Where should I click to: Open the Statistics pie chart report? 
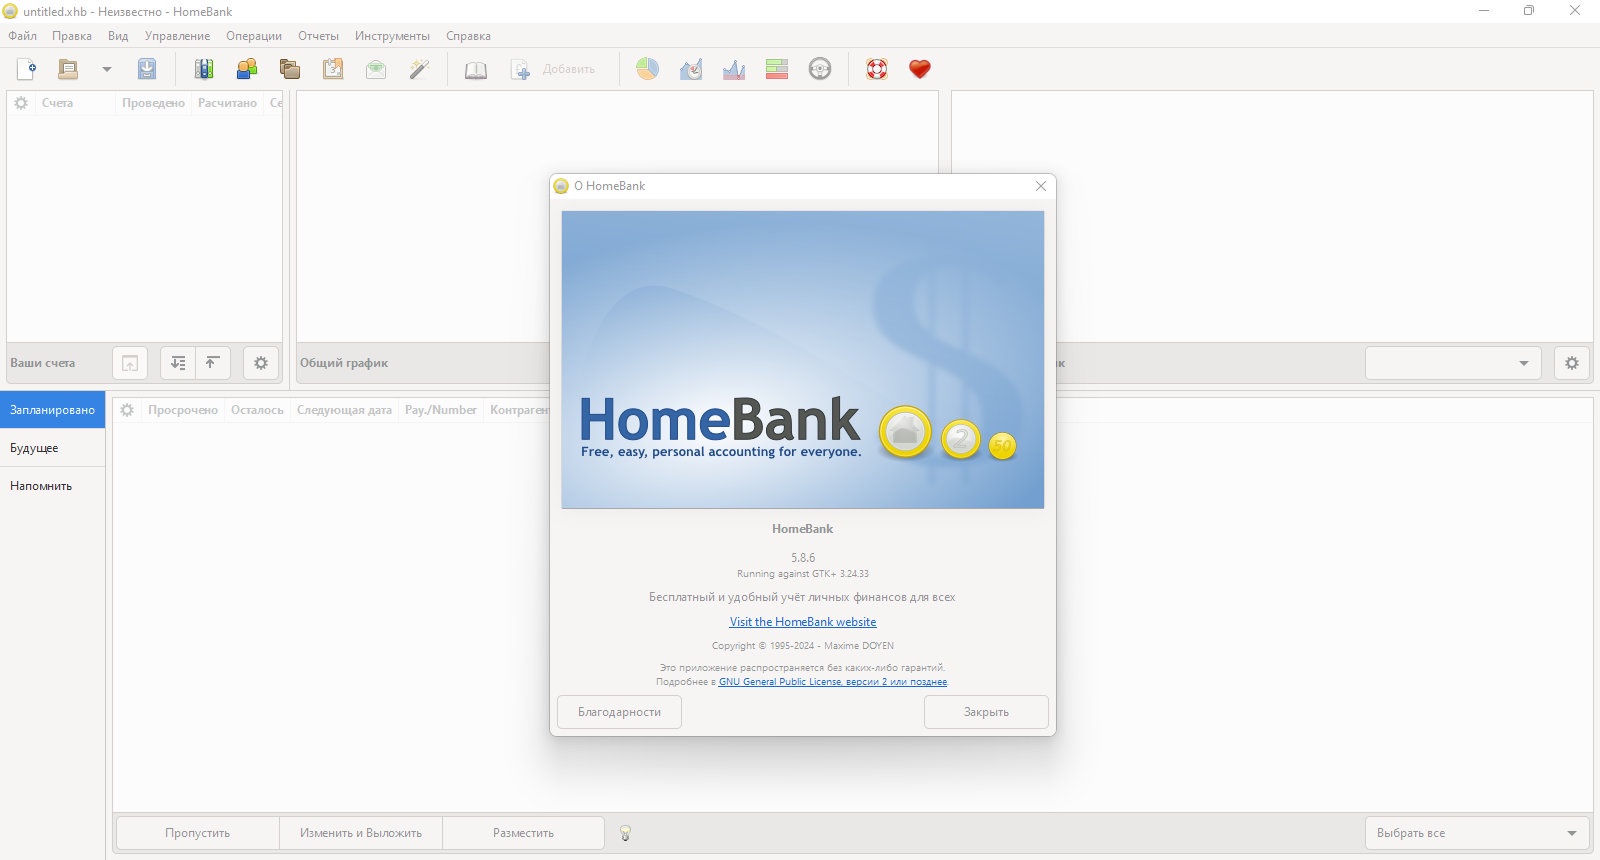click(x=648, y=69)
